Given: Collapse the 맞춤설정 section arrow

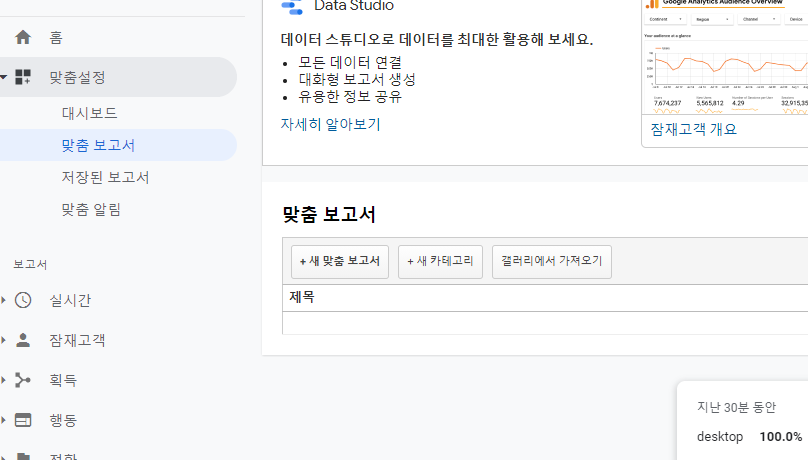Looking at the screenshot, I should tap(4, 77).
